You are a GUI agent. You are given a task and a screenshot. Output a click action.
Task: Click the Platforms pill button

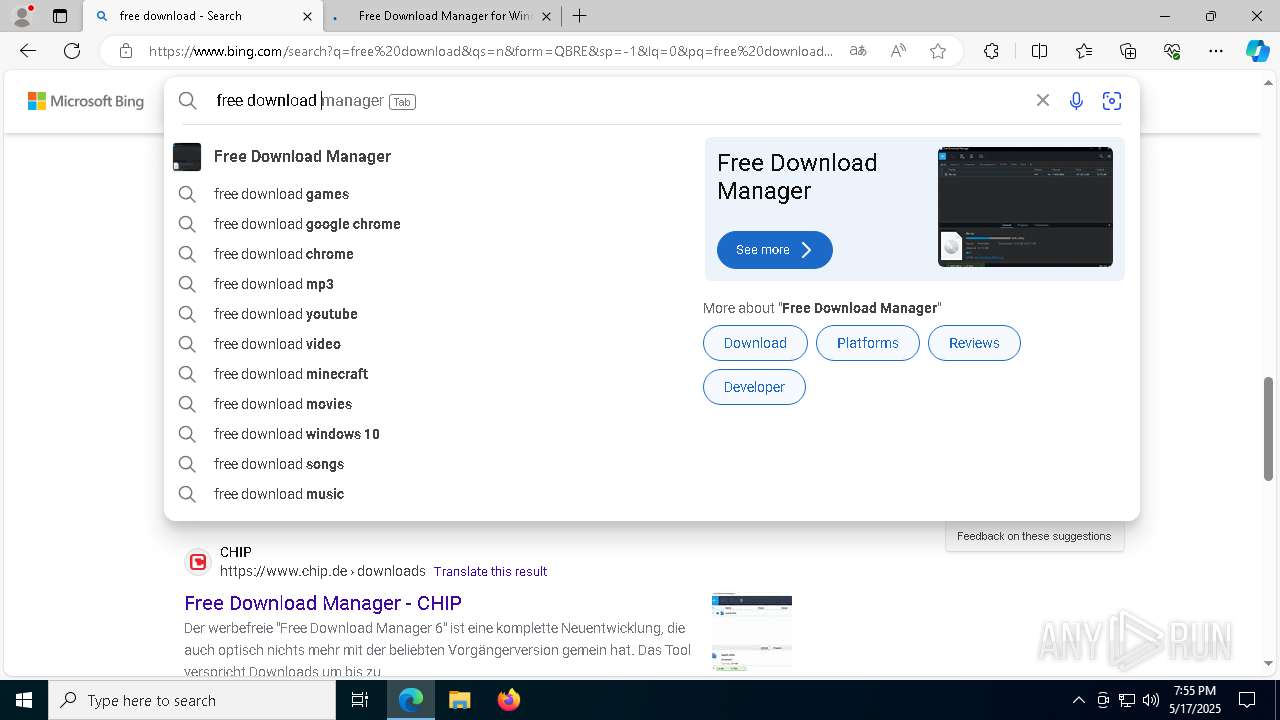(867, 343)
